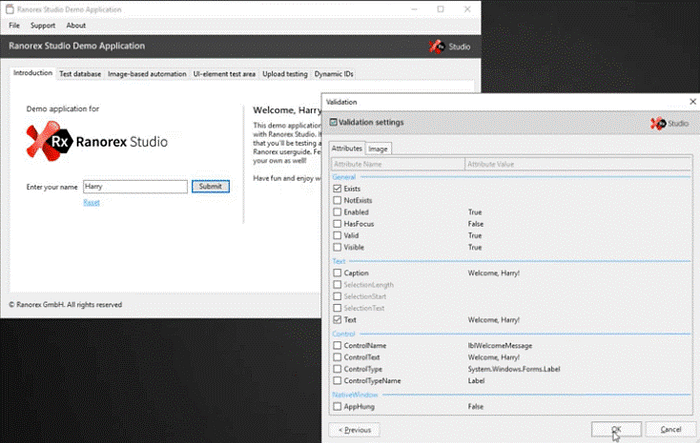Click the Submit button
Screen dimensions: 700x443
tap(211, 186)
